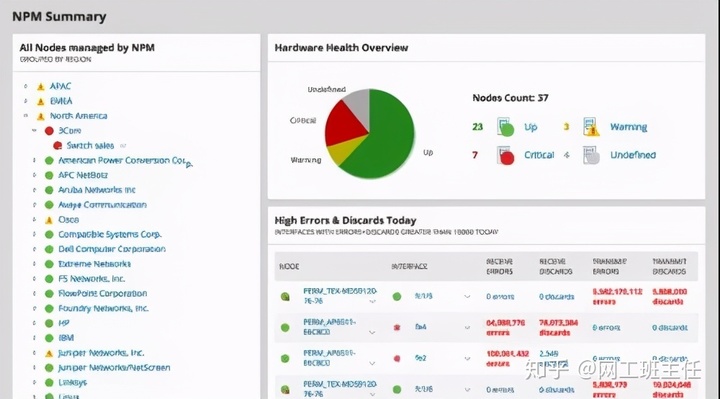
Task: Expand the EMEA region group
Action: pyautogui.click(x=26, y=101)
